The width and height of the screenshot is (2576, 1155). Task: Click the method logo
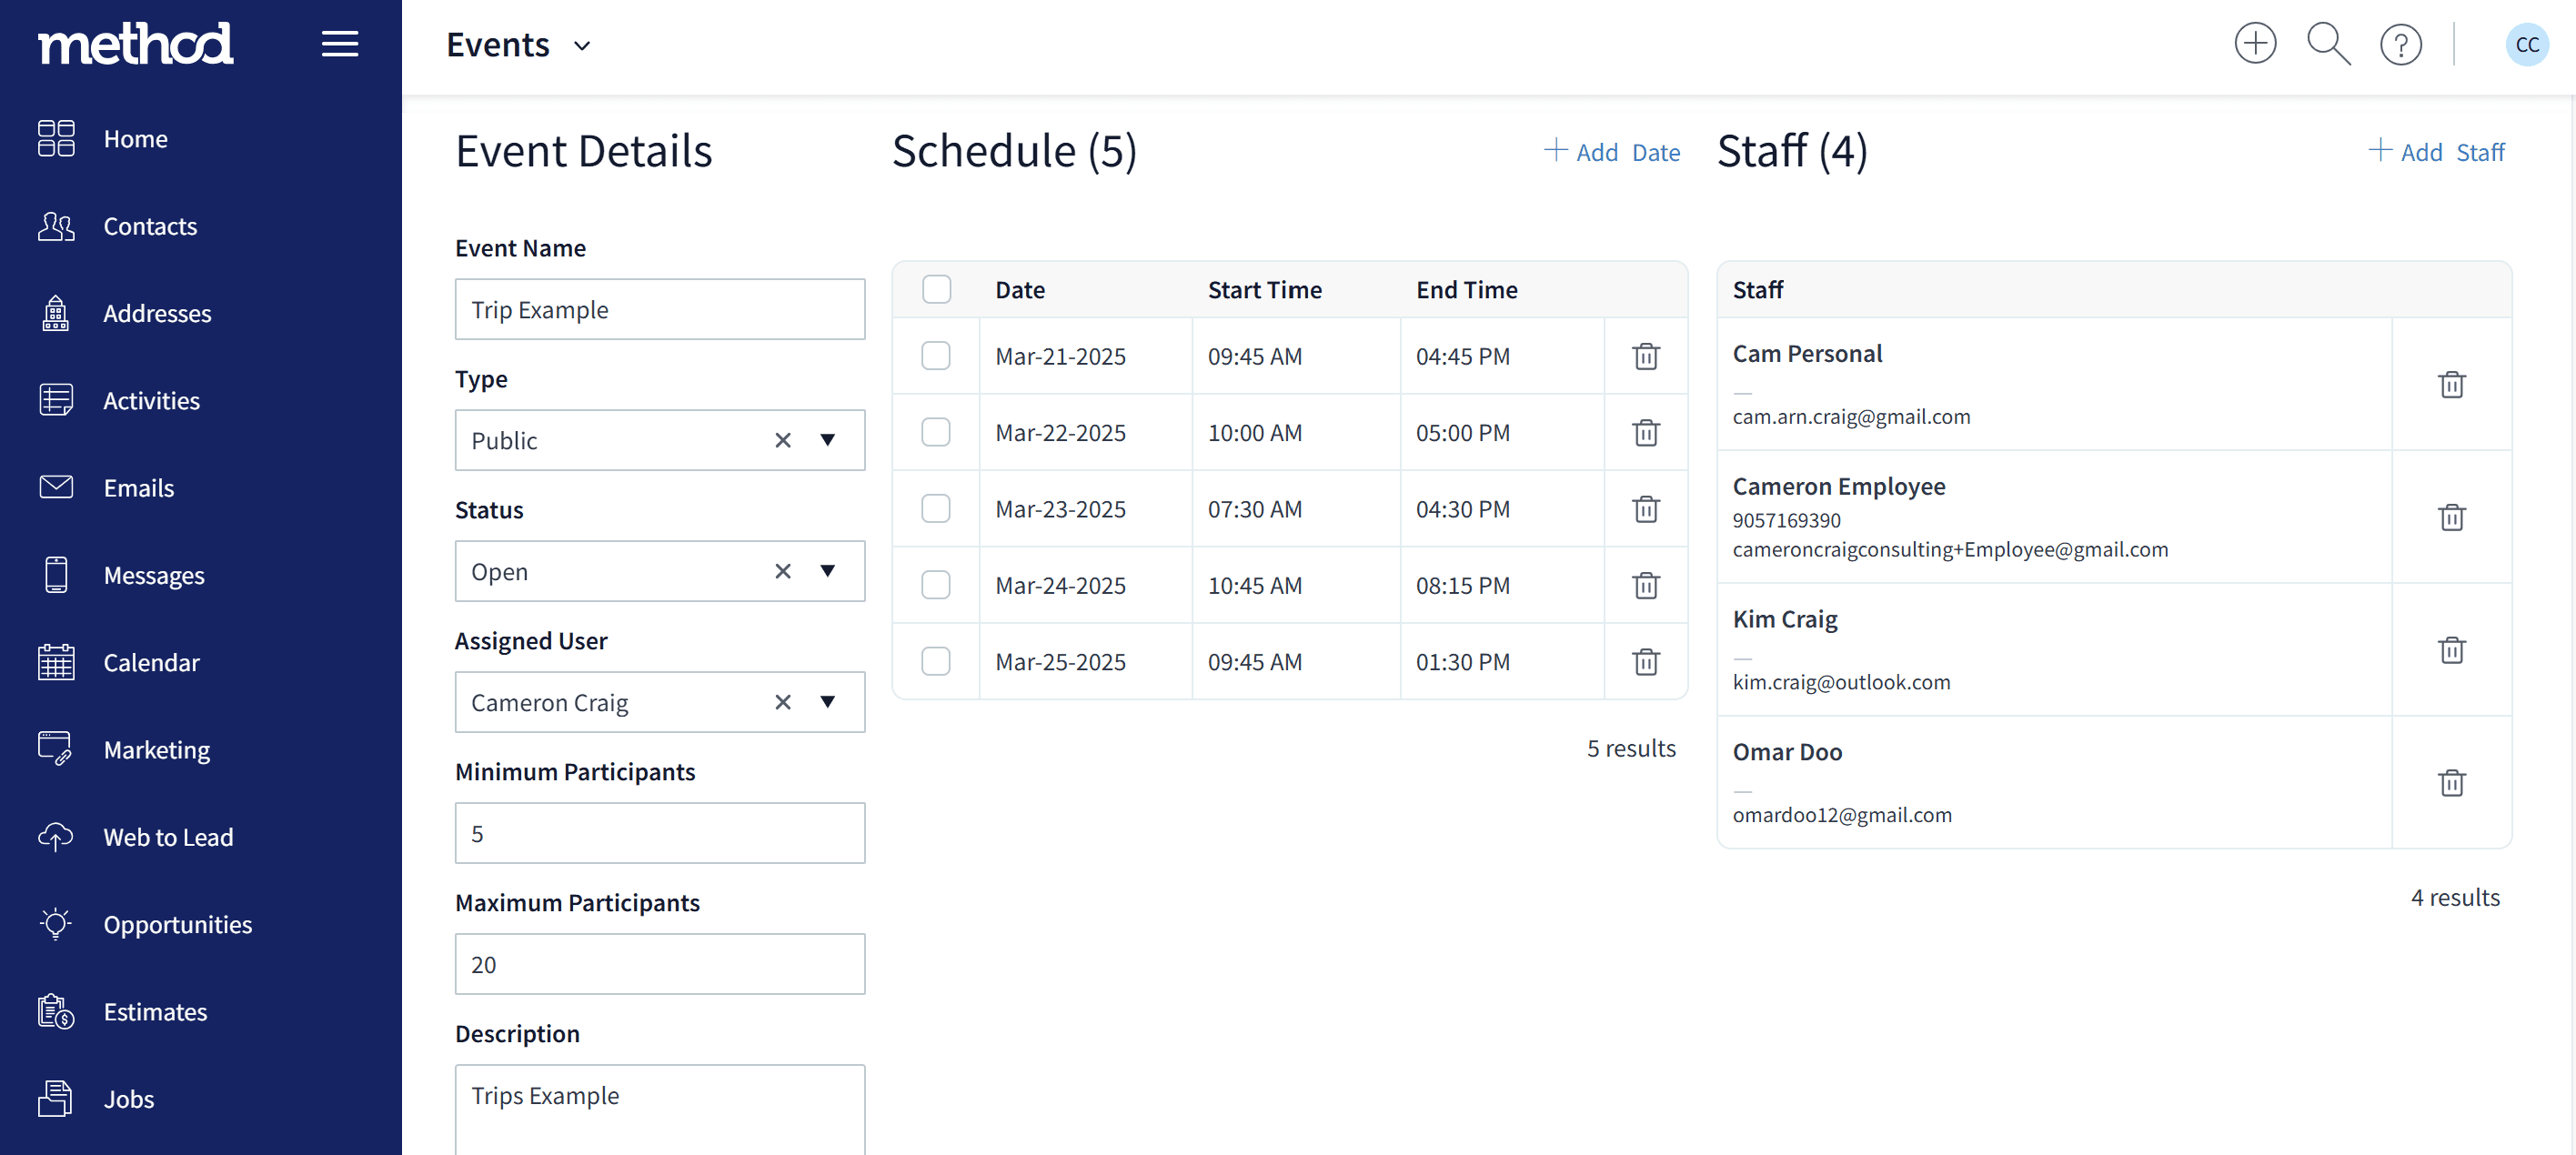pyautogui.click(x=135, y=44)
